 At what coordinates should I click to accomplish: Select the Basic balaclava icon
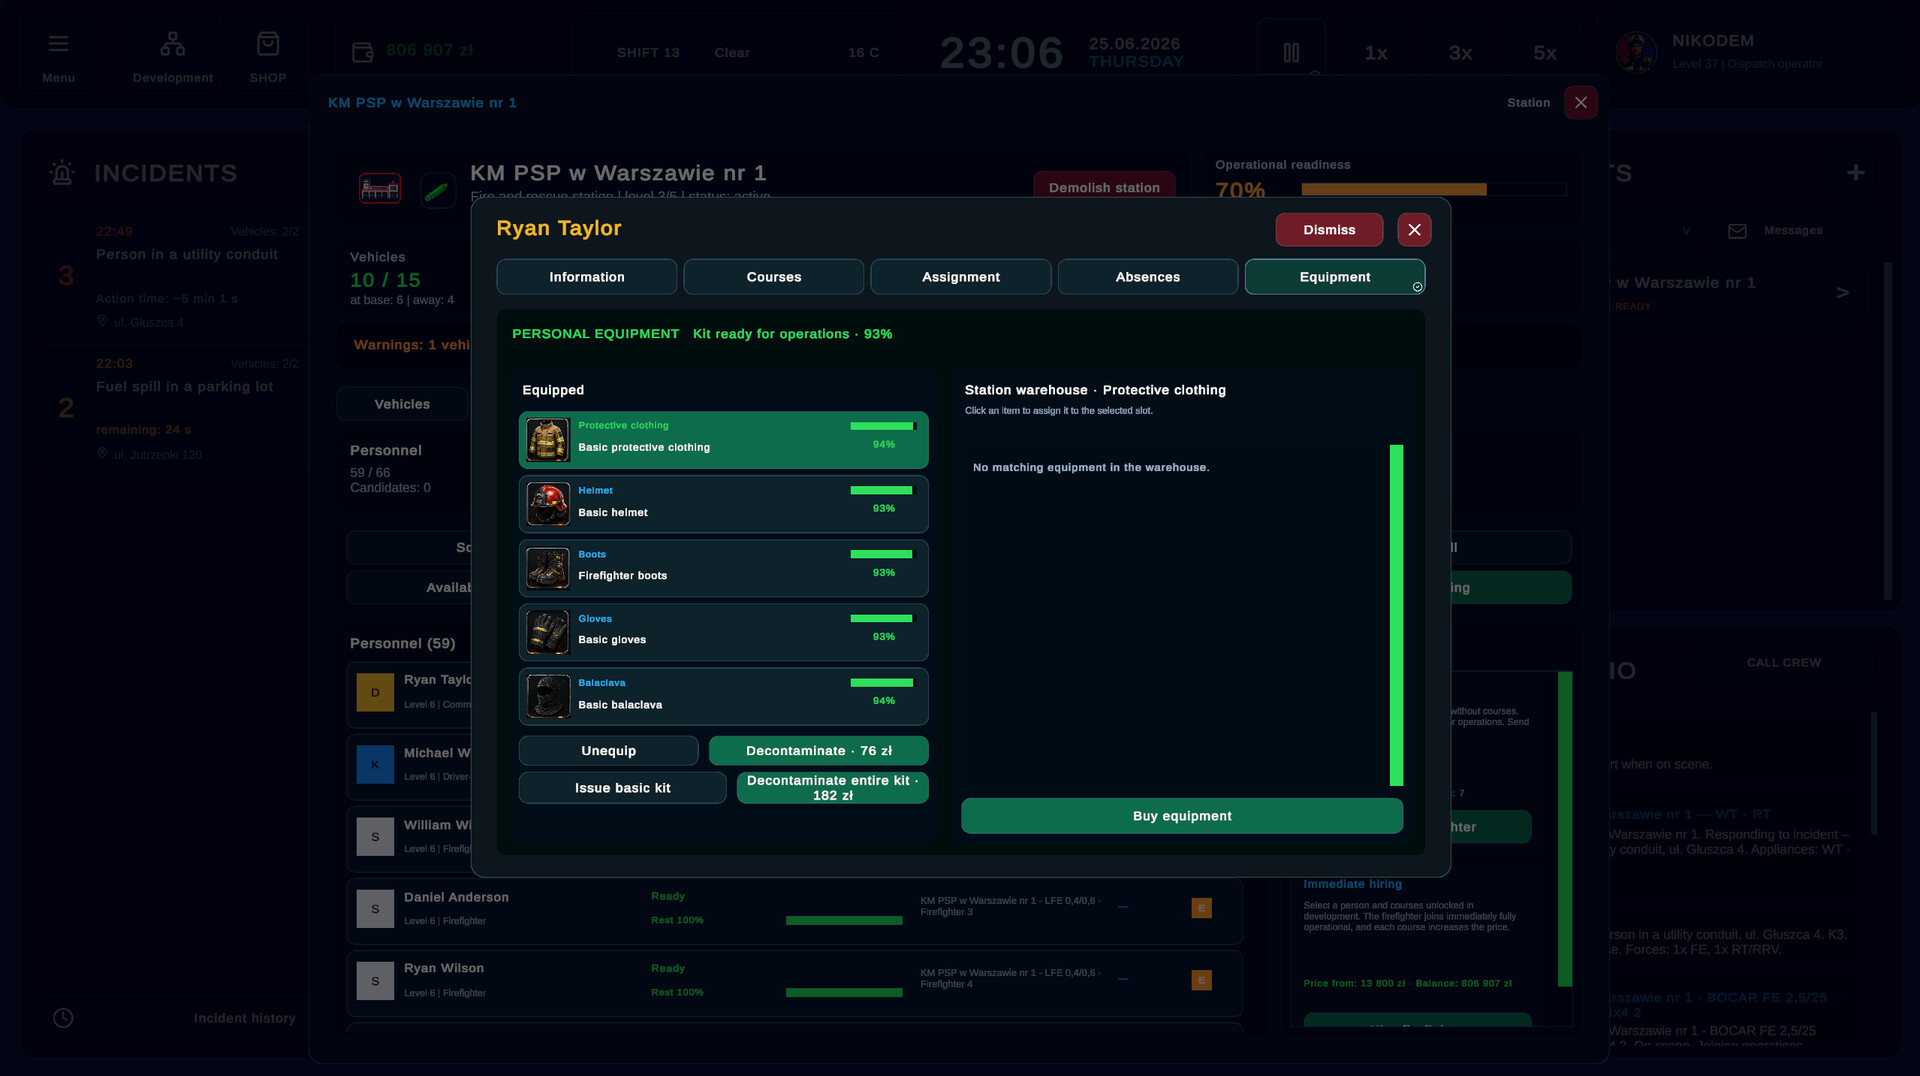pyautogui.click(x=548, y=696)
